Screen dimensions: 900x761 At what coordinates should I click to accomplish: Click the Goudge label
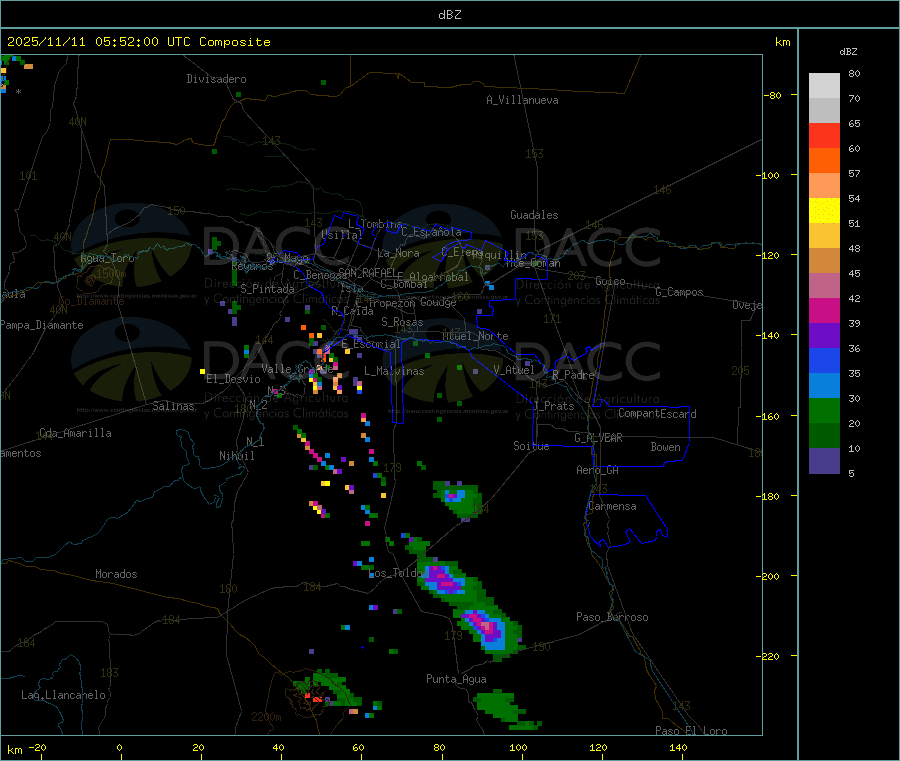(x=438, y=302)
